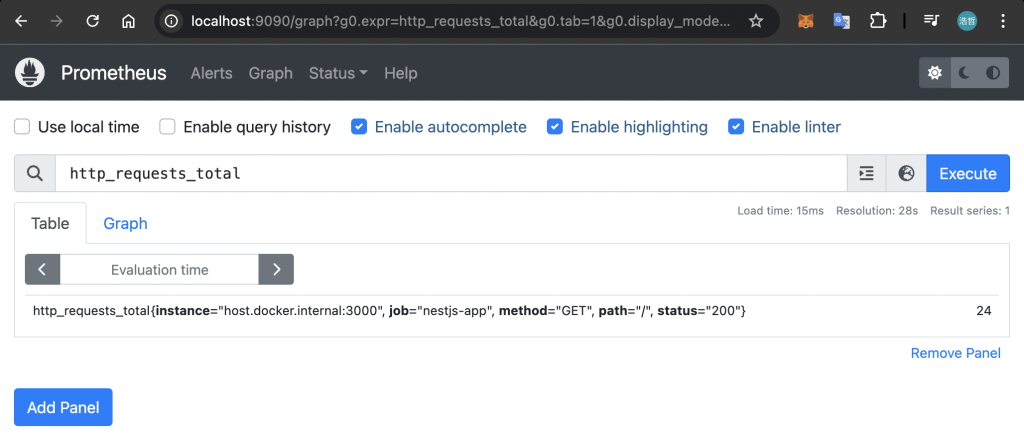
Task: Open the metrics explorer globe icon
Action: [907, 173]
